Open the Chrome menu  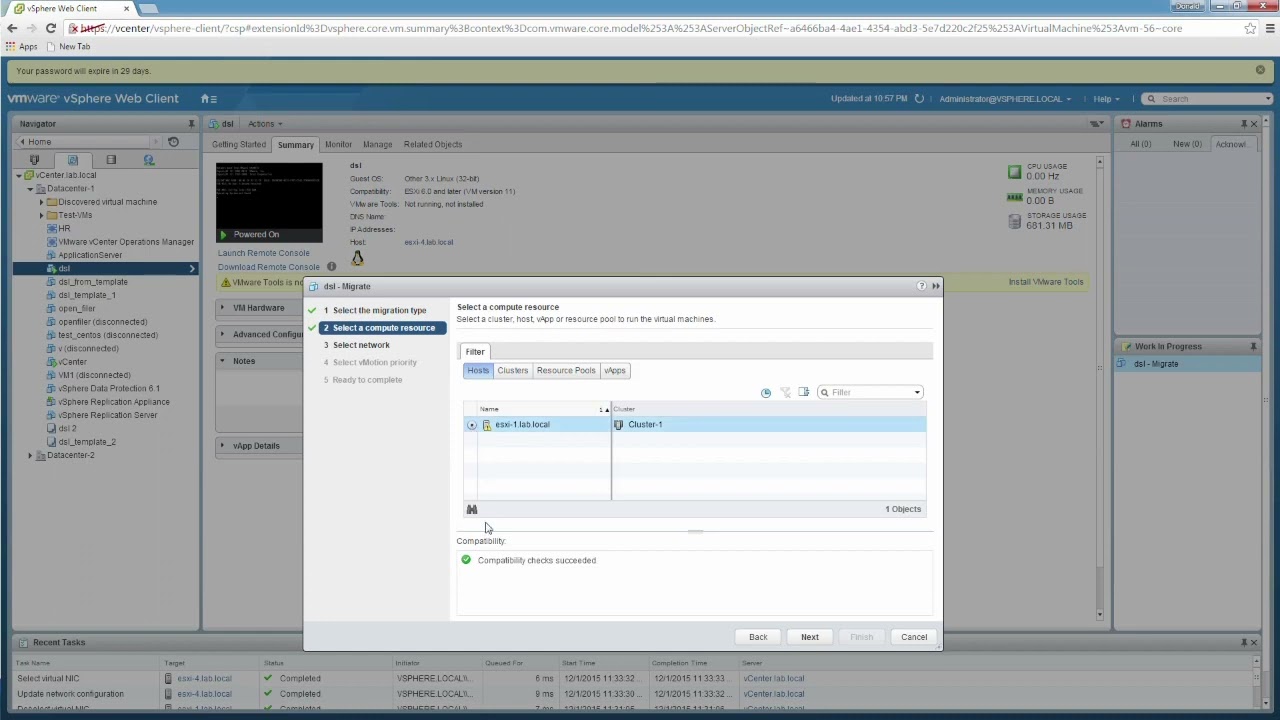(x=1270, y=28)
